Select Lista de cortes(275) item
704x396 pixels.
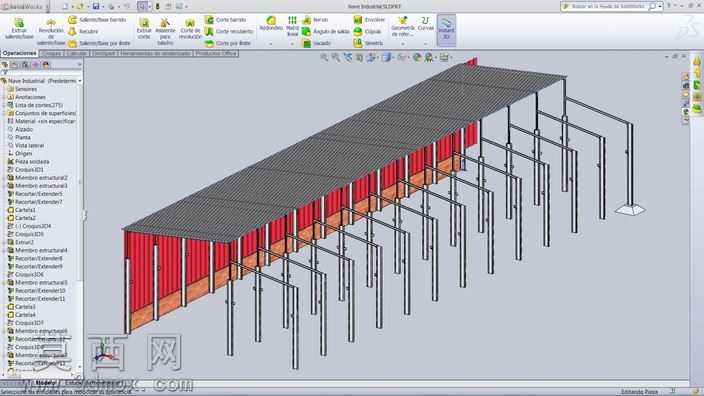coord(35,105)
